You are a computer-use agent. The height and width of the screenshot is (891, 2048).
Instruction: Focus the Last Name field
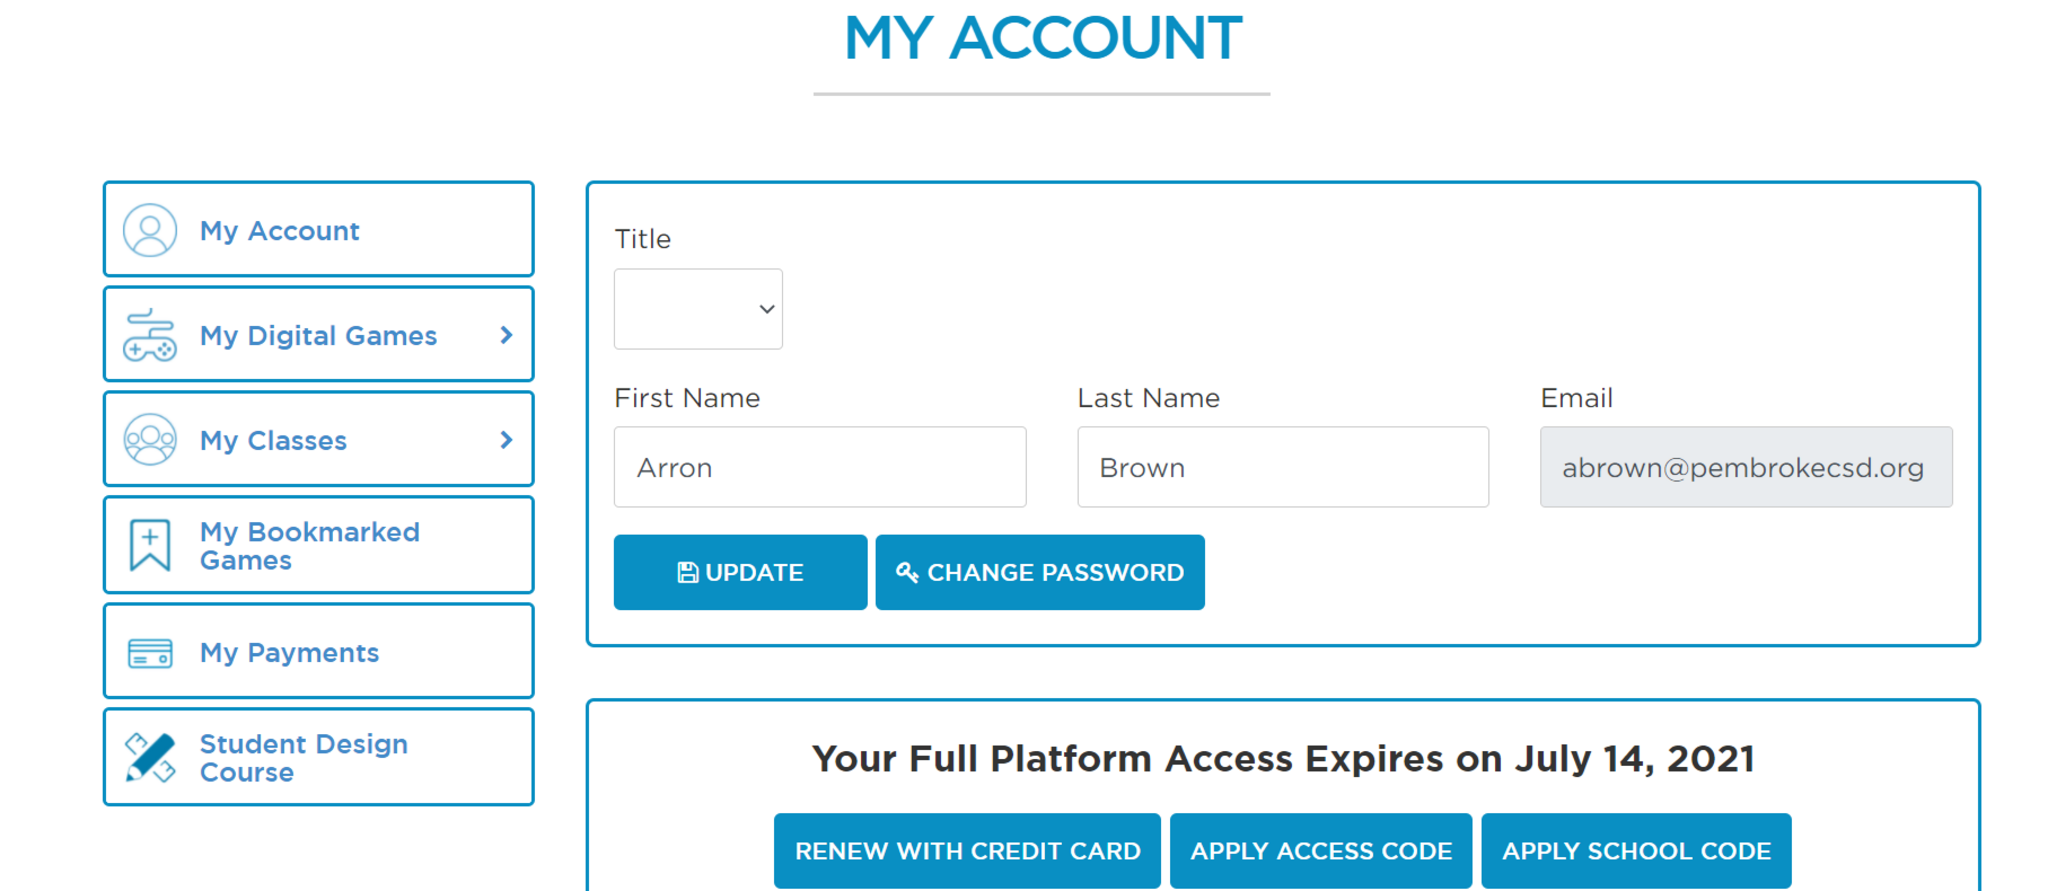[x=1283, y=468]
